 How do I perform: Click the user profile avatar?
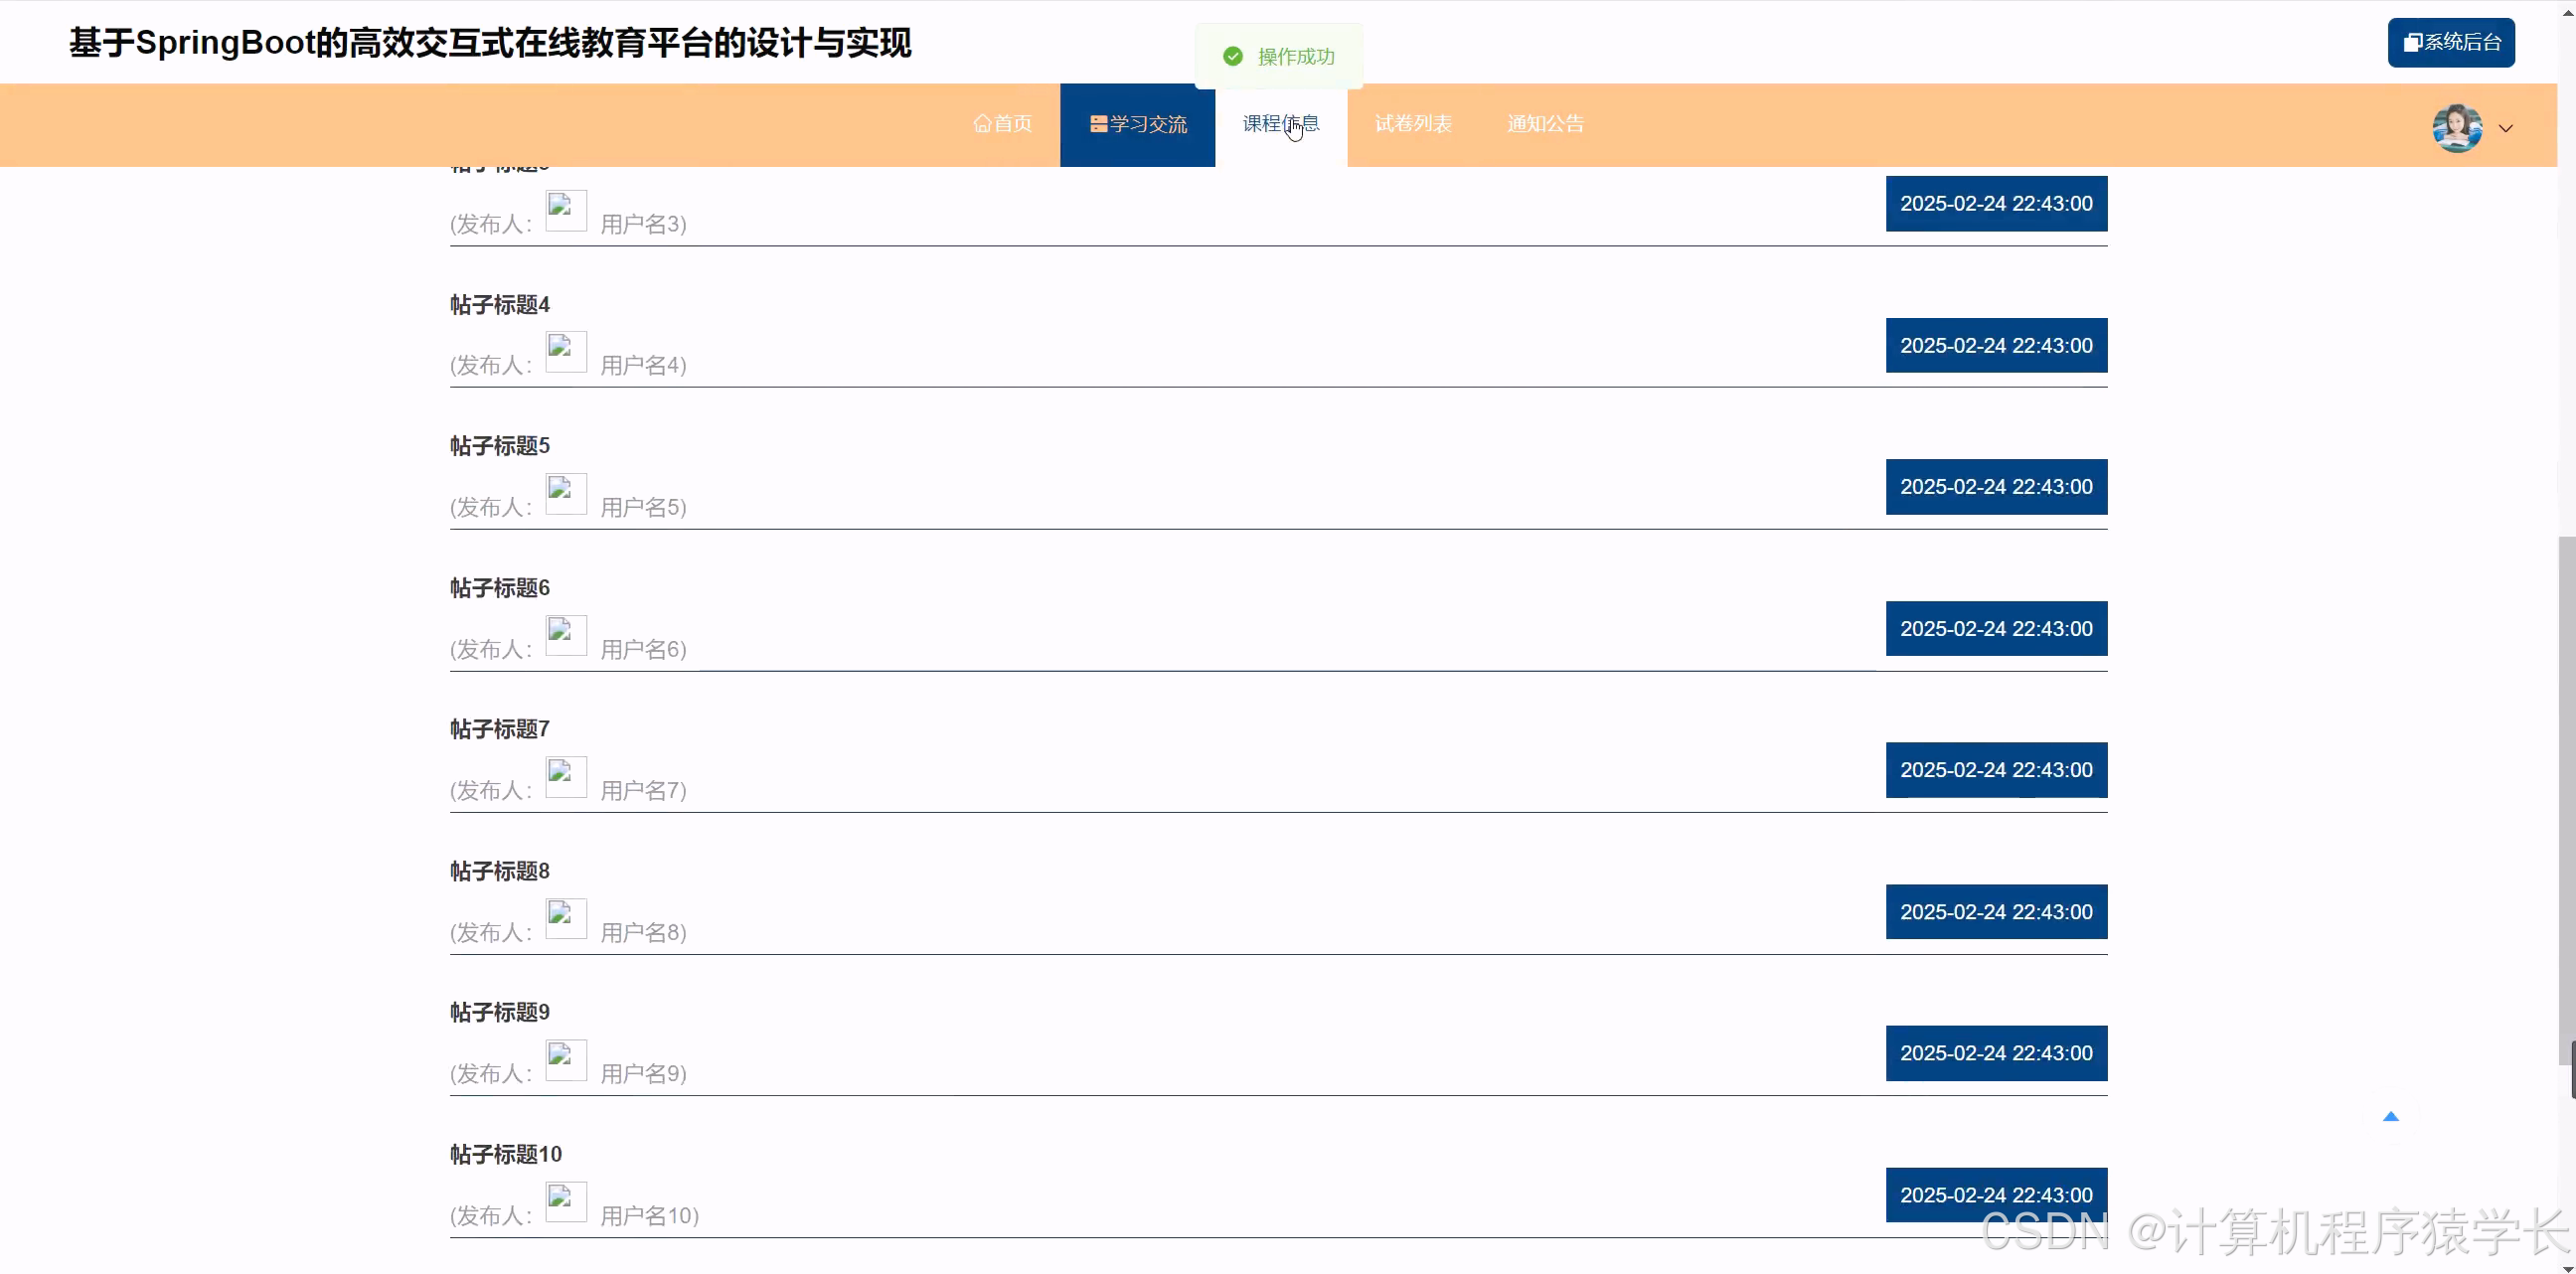2456,127
